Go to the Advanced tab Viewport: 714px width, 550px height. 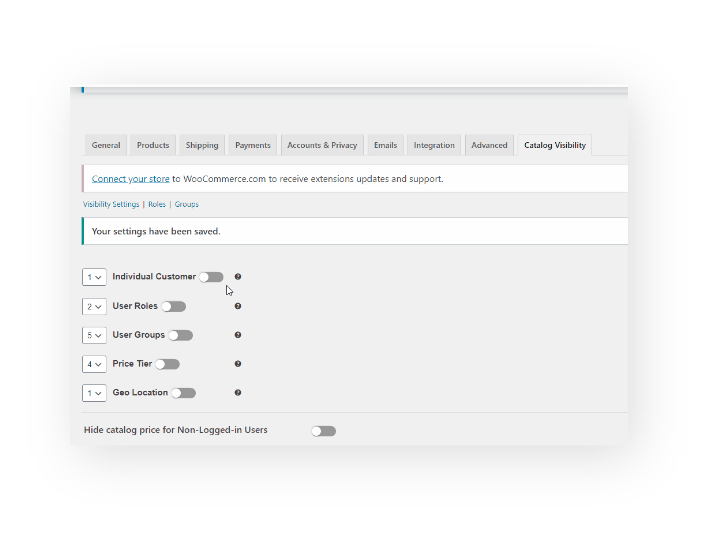point(489,145)
